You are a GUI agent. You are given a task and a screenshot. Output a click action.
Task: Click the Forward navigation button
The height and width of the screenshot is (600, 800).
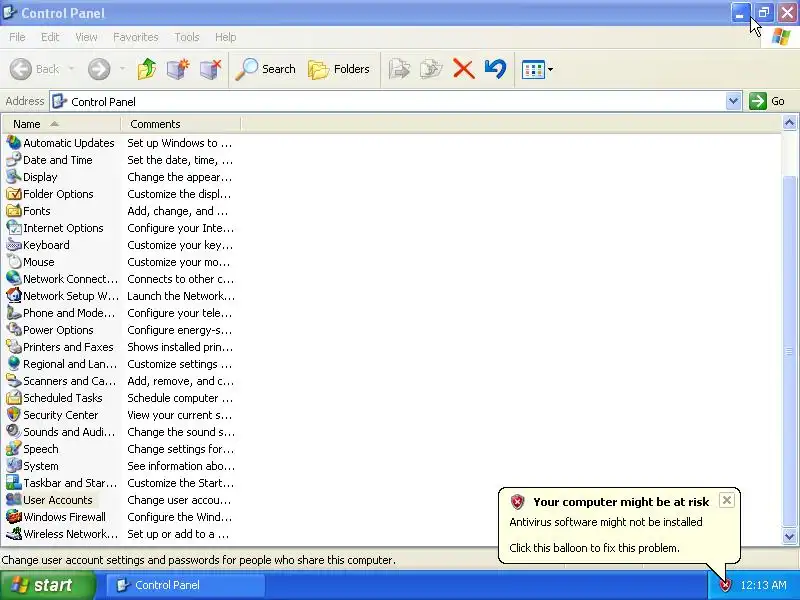99,69
